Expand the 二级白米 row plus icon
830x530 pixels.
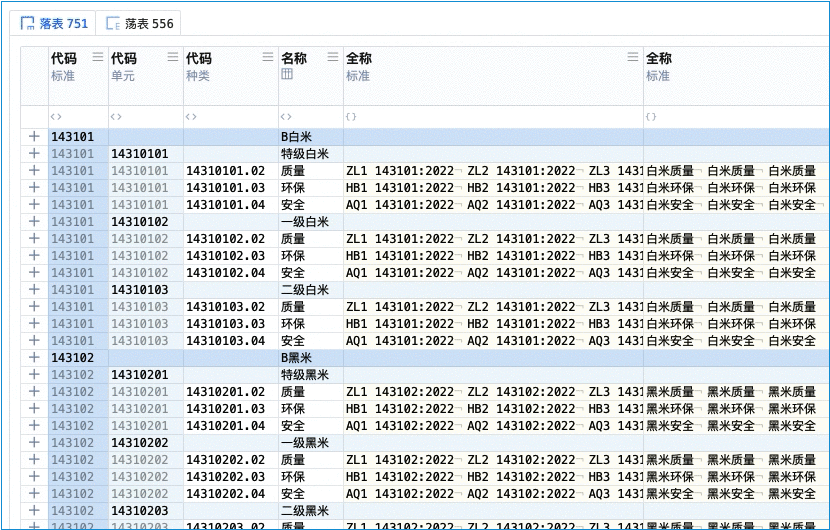click(34, 290)
